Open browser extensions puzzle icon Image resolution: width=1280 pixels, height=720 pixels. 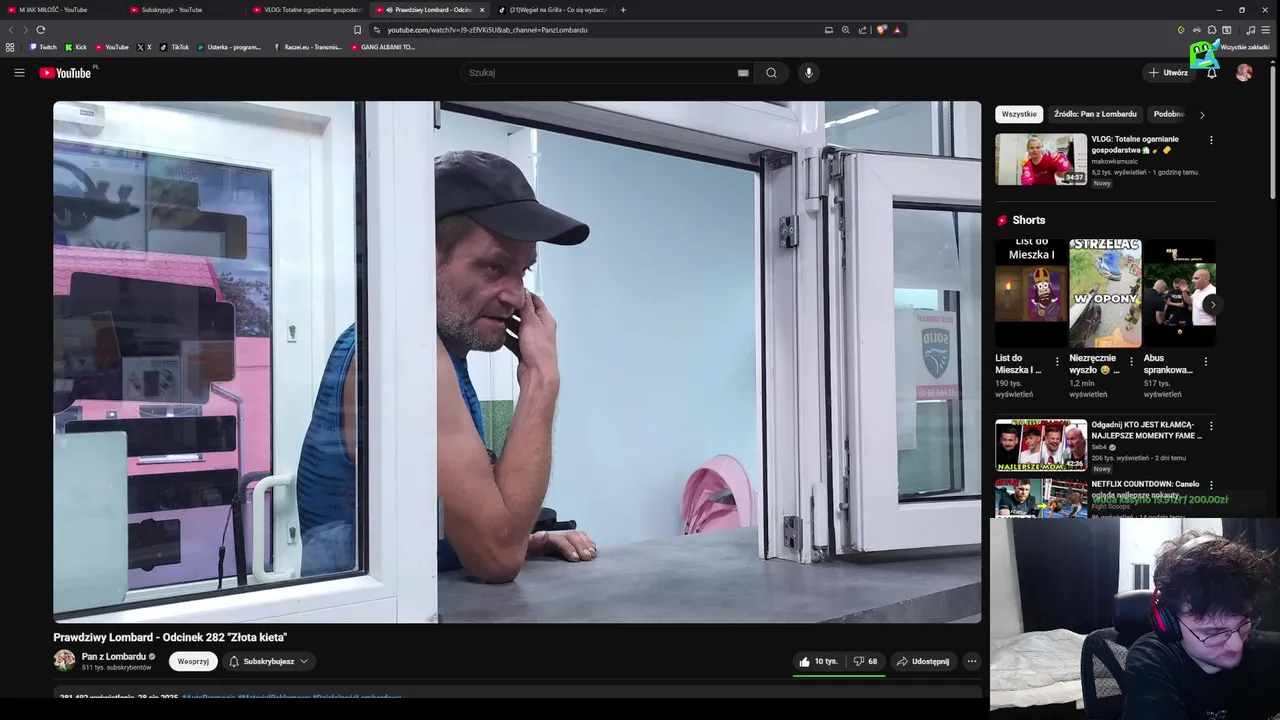[x=1211, y=29]
